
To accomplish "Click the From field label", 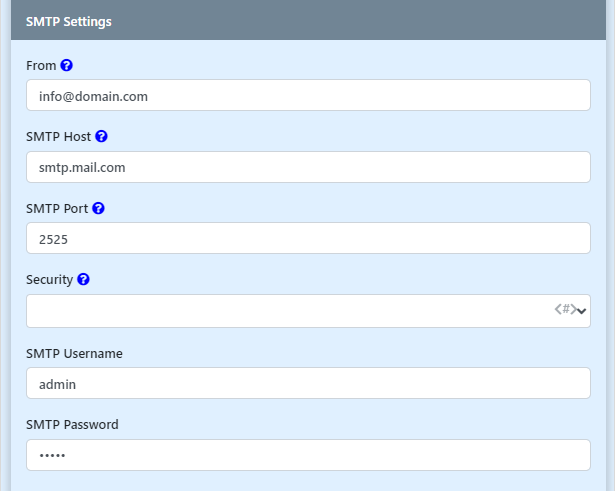I will click(41, 65).
